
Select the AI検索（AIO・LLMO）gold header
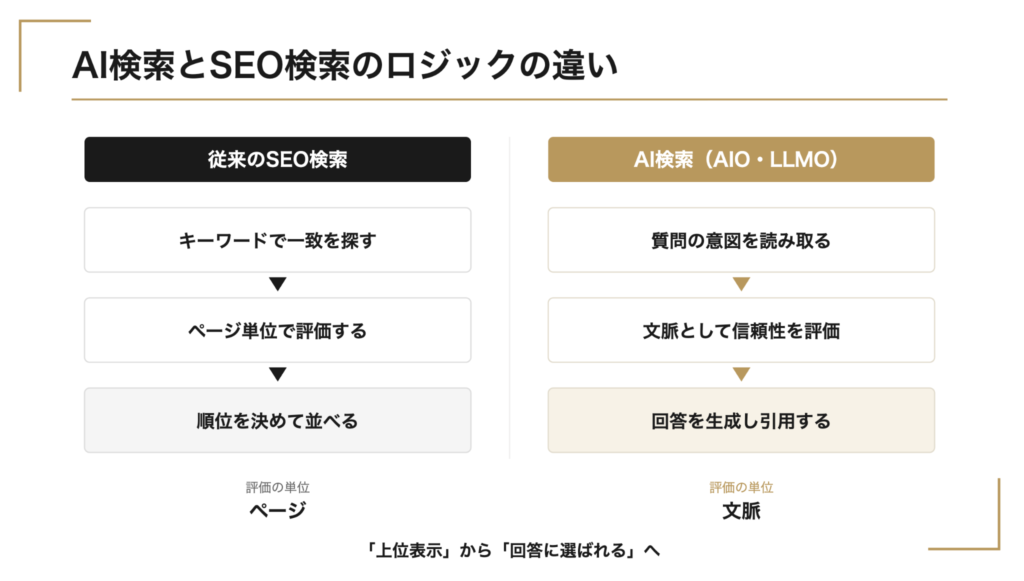coord(741,159)
